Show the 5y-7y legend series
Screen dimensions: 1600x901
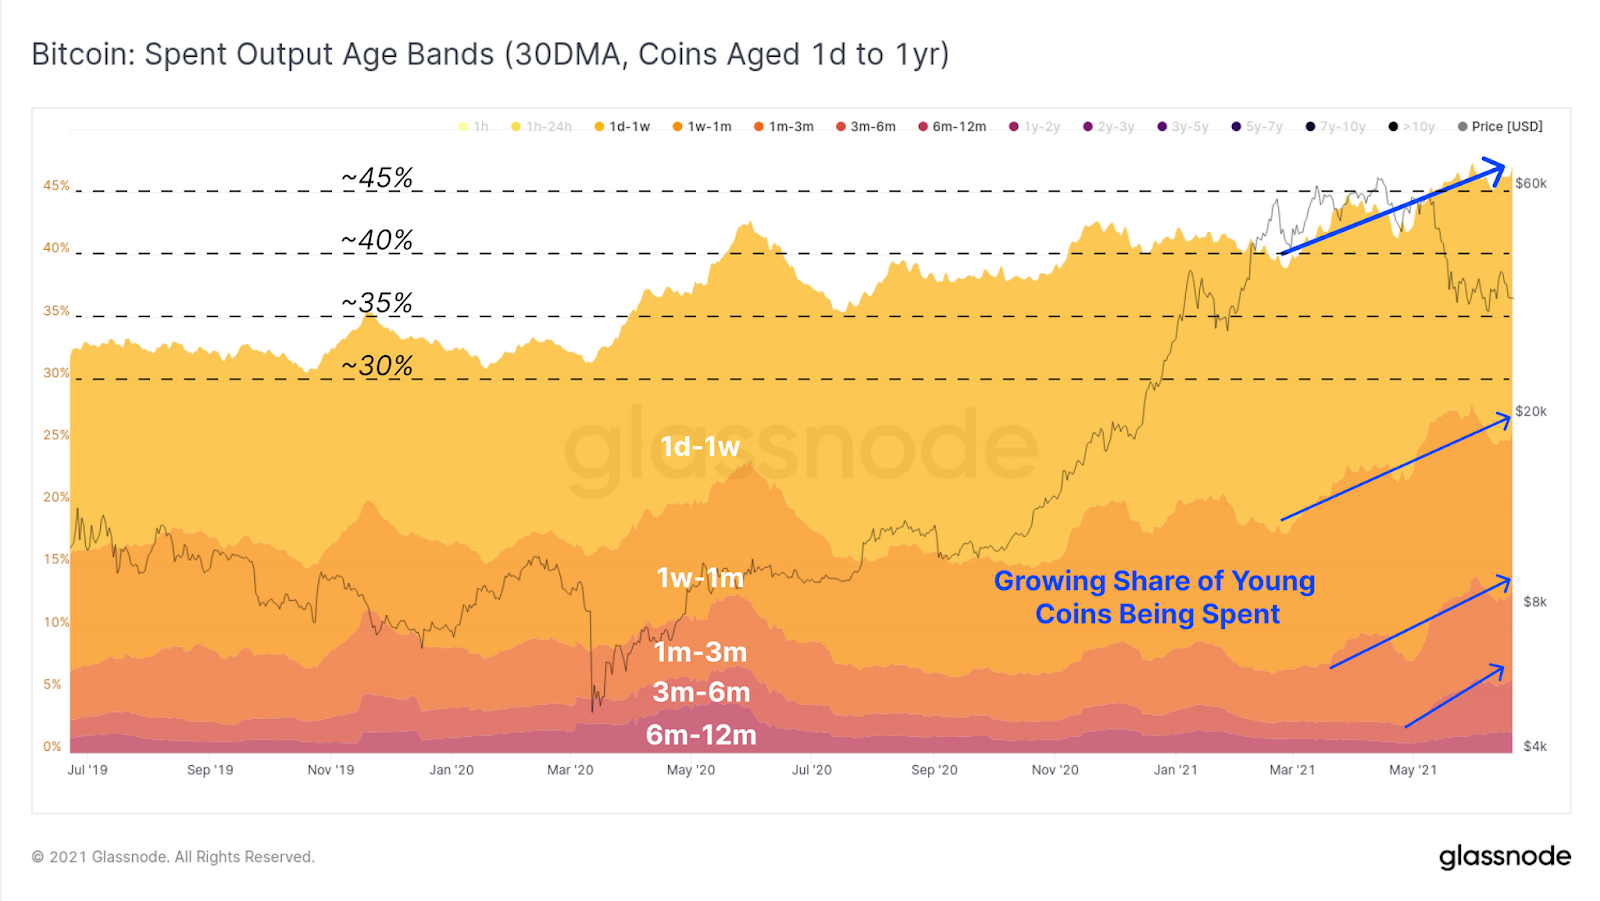pos(1257,127)
